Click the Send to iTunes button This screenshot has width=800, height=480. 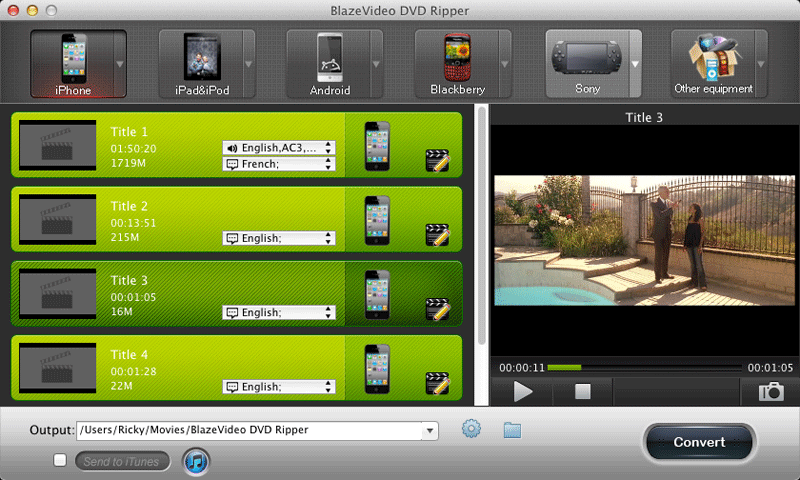122,461
